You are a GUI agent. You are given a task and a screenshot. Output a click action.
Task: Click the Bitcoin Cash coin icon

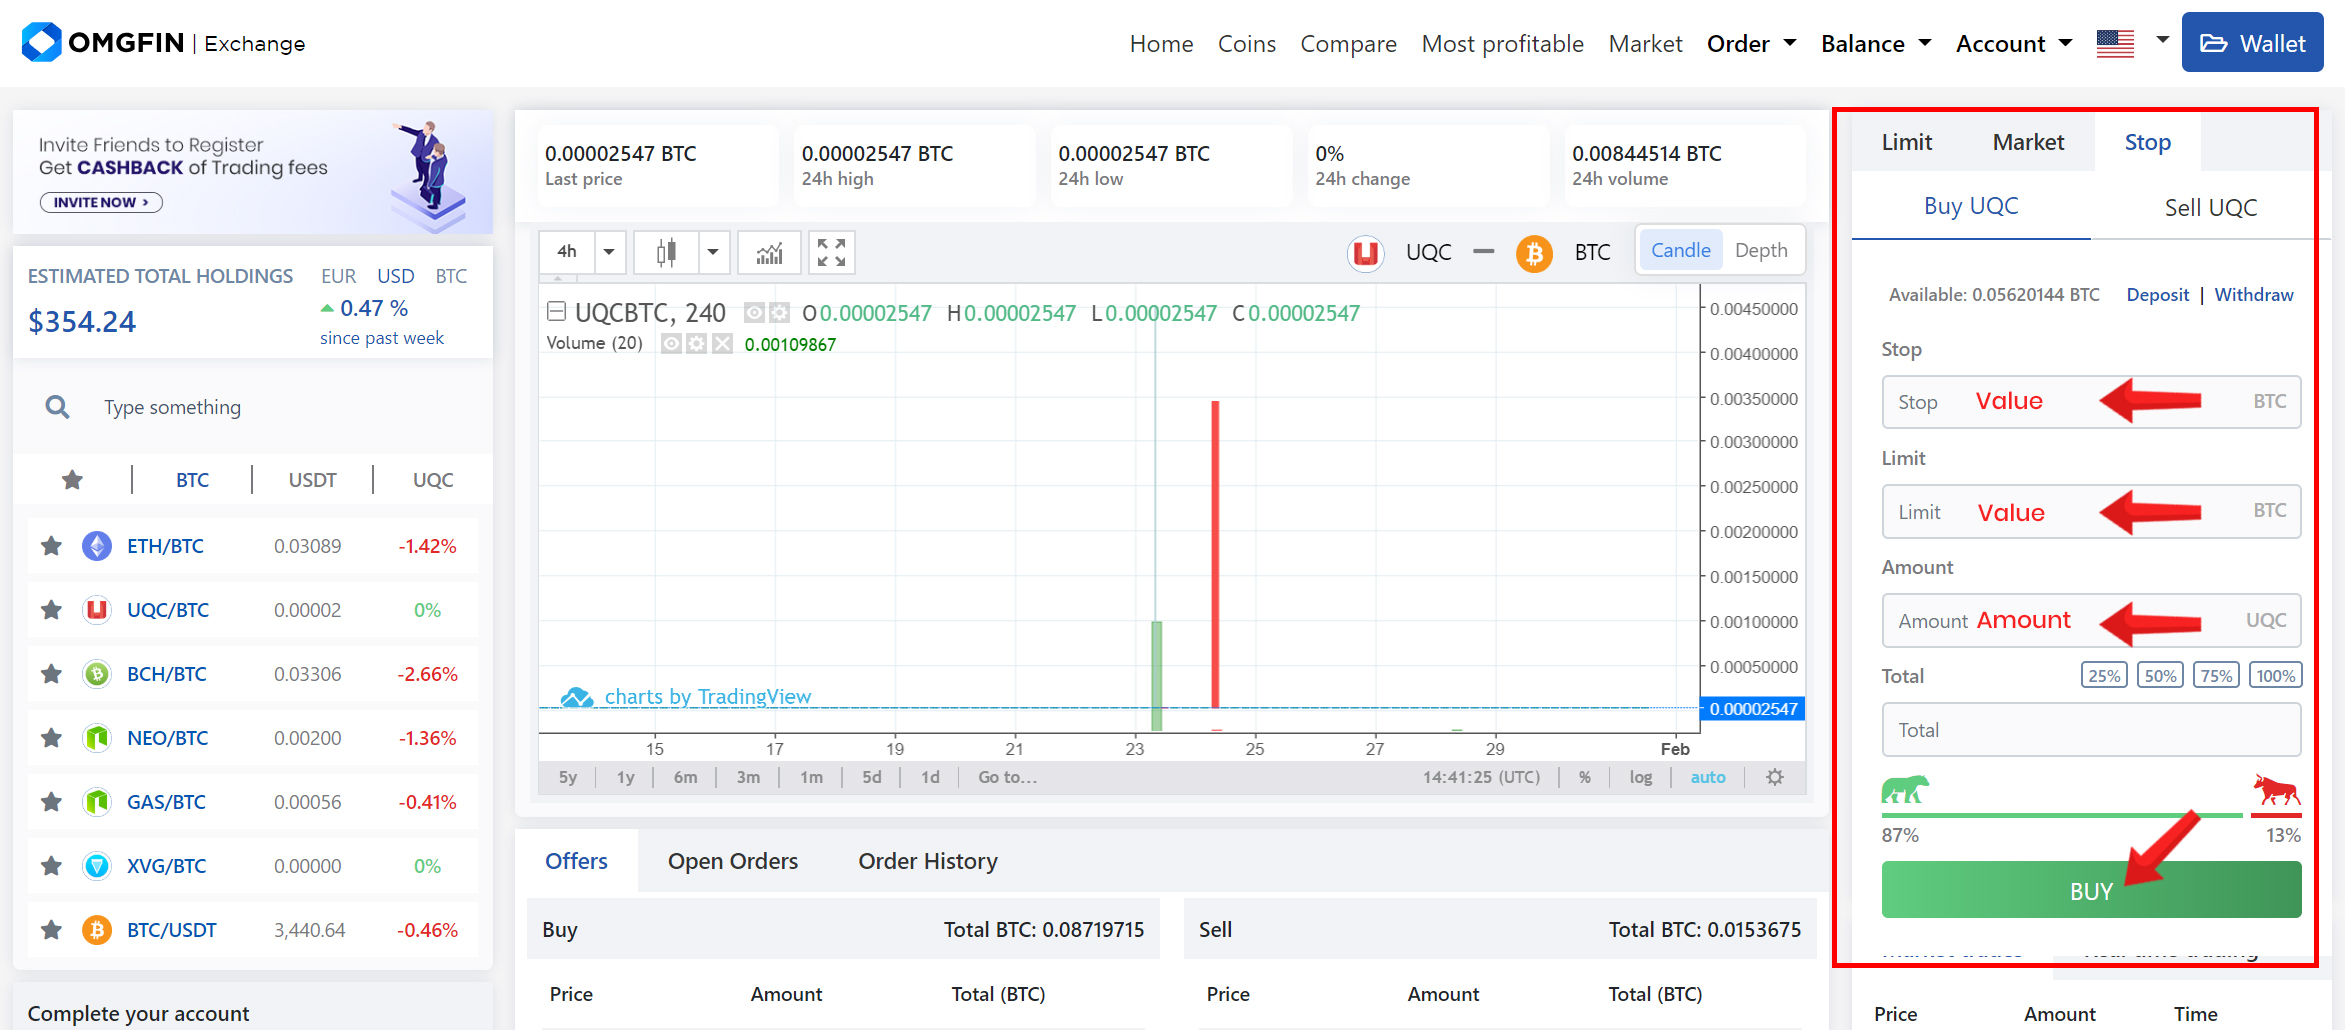(97, 674)
